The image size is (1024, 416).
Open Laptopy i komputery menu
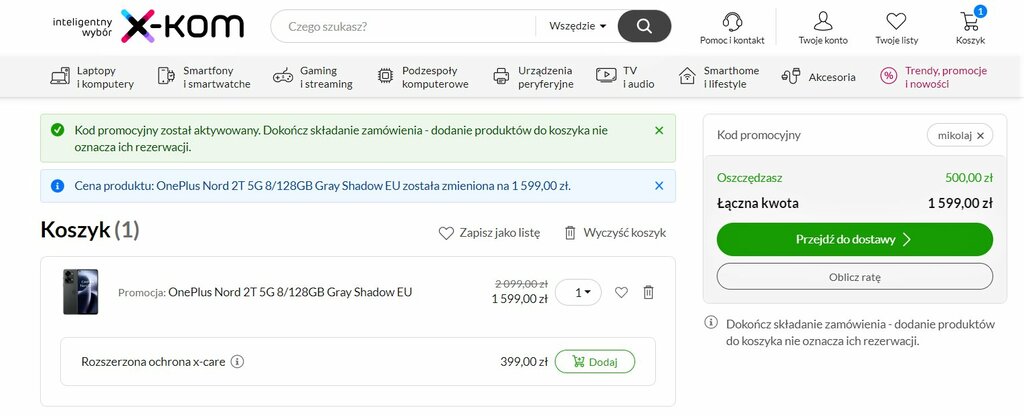click(x=93, y=77)
